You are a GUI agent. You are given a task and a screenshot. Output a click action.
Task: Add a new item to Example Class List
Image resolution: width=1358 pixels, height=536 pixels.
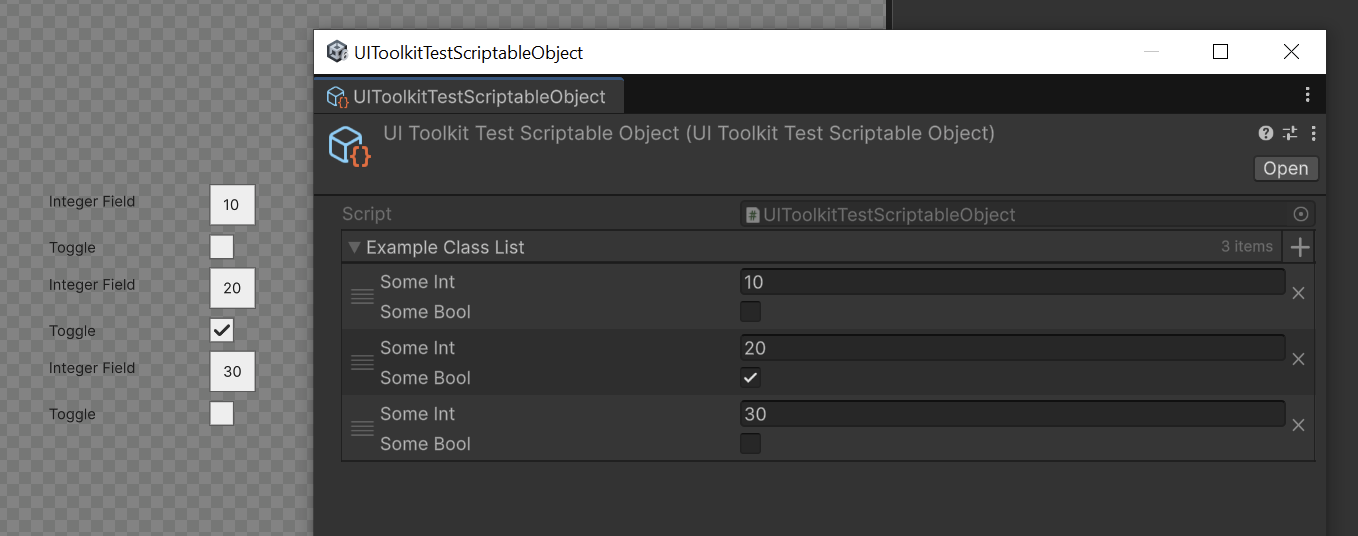coord(1300,247)
